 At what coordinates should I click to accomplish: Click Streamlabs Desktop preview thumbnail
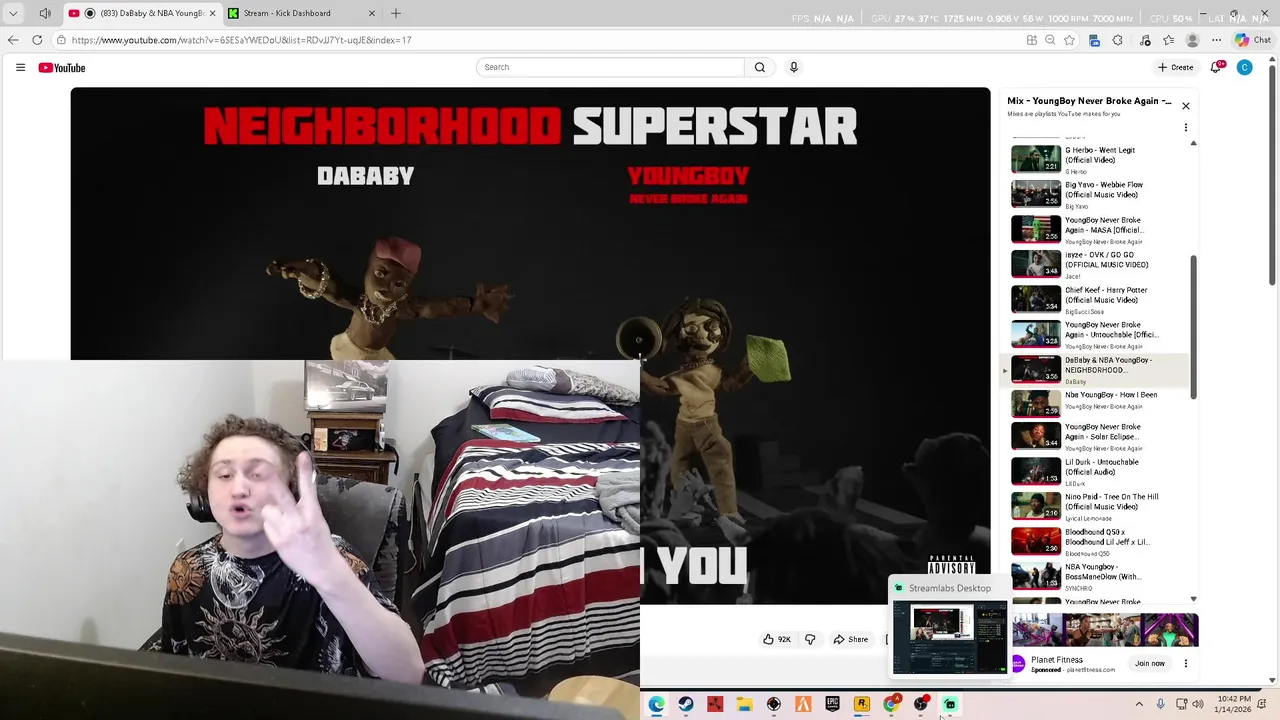949,637
